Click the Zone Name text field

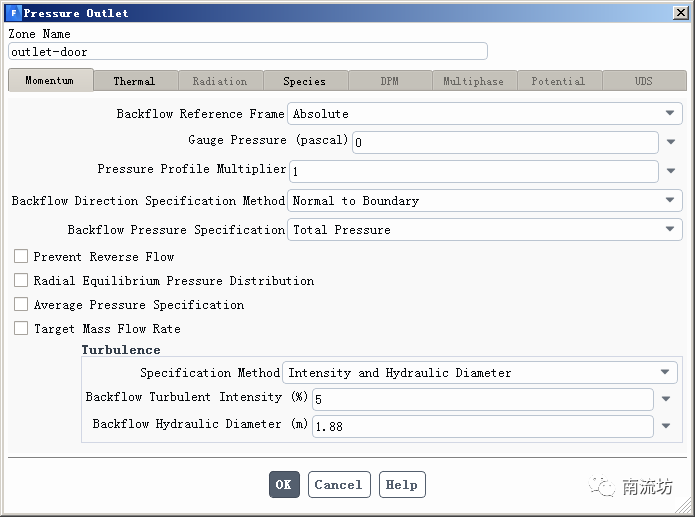247,51
